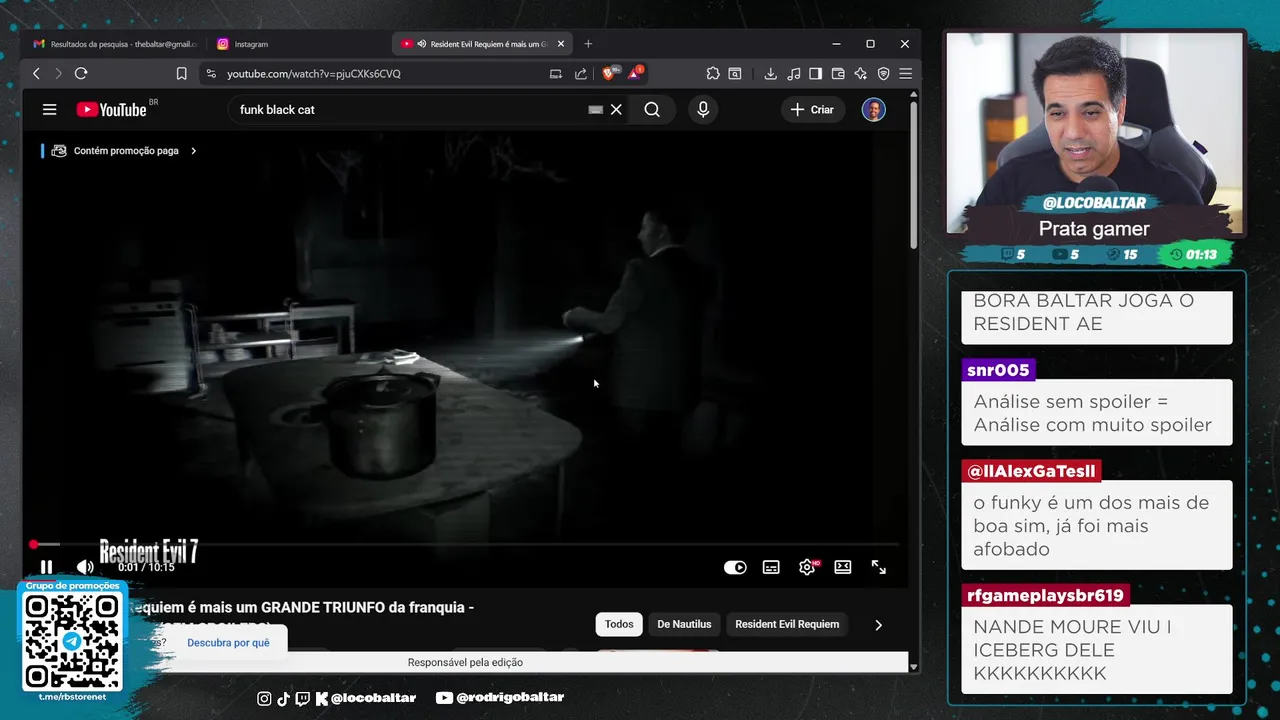Open the Brave VPN shield icon
The image size is (1280, 720).
[883, 73]
